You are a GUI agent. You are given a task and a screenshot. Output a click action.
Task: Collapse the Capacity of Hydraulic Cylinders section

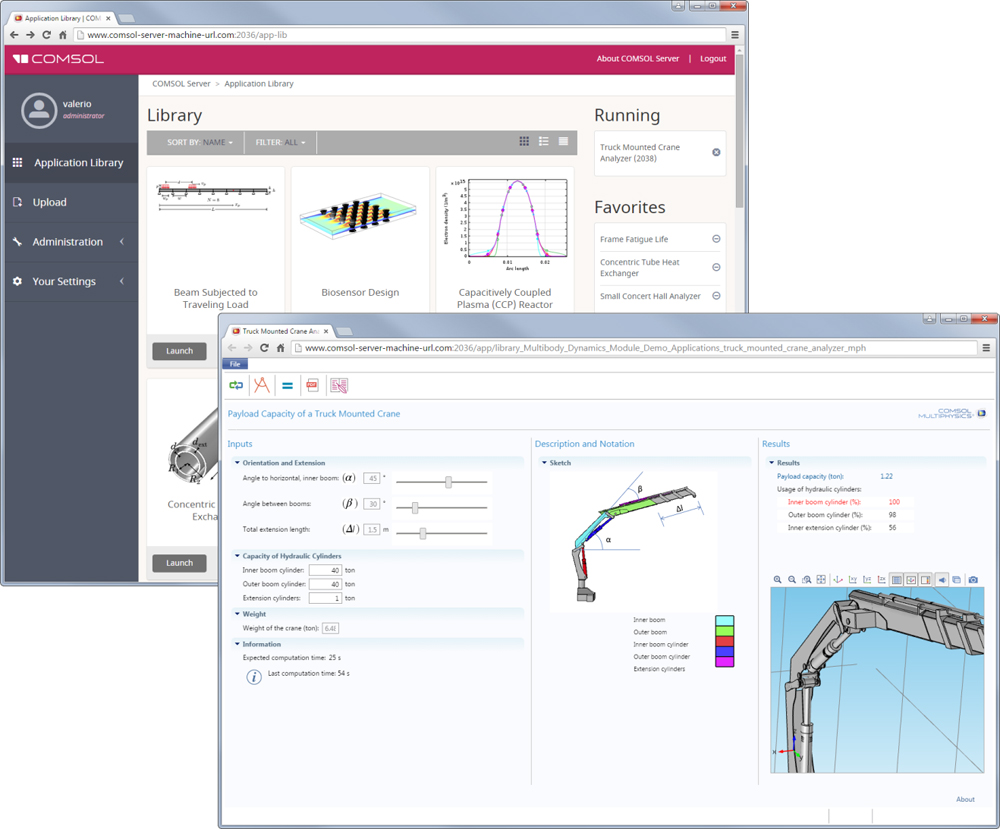(x=237, y=555)
